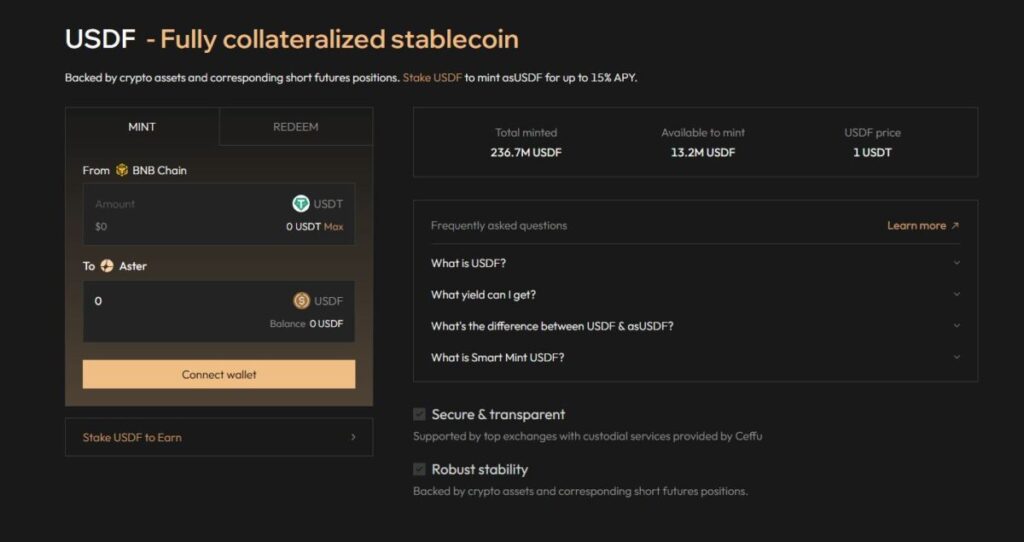The height and width of the screenshot is (542, 1024).
Task: Click the USDT Amount input field
Action: [180, 204]
